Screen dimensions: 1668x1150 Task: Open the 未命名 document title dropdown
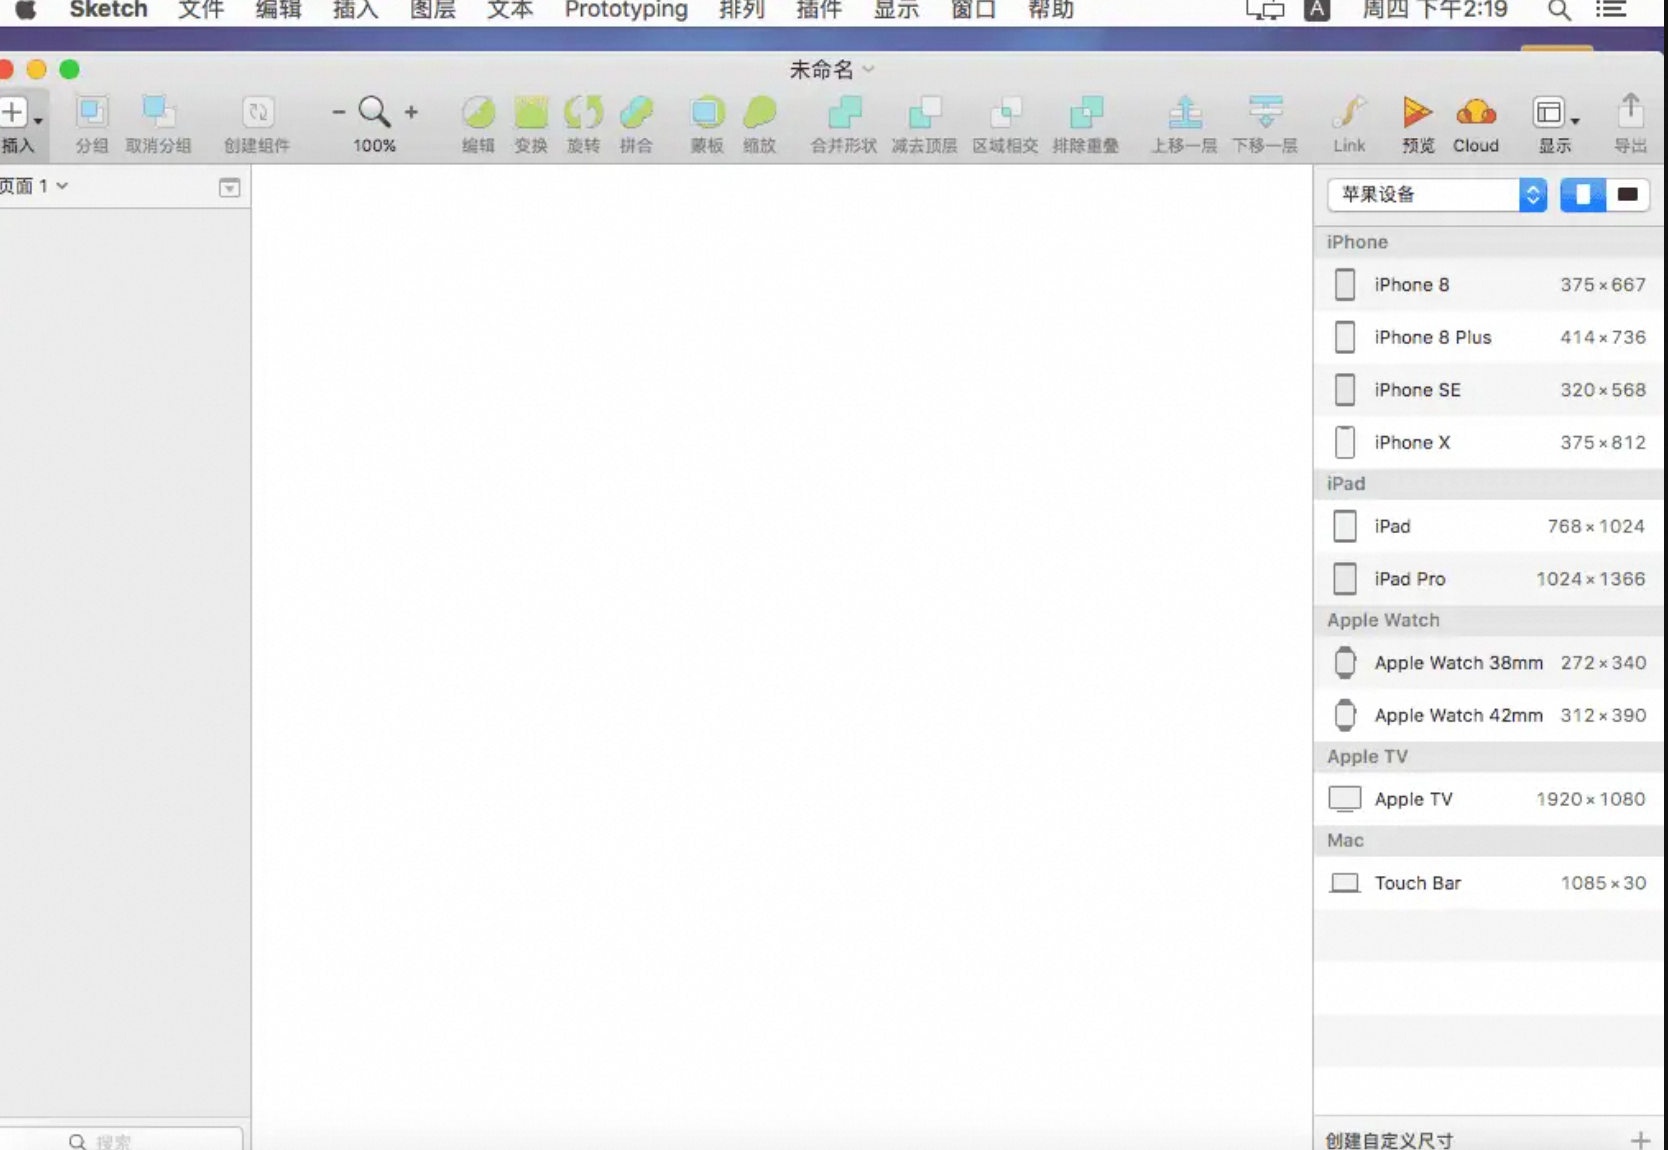pos(832,69)
